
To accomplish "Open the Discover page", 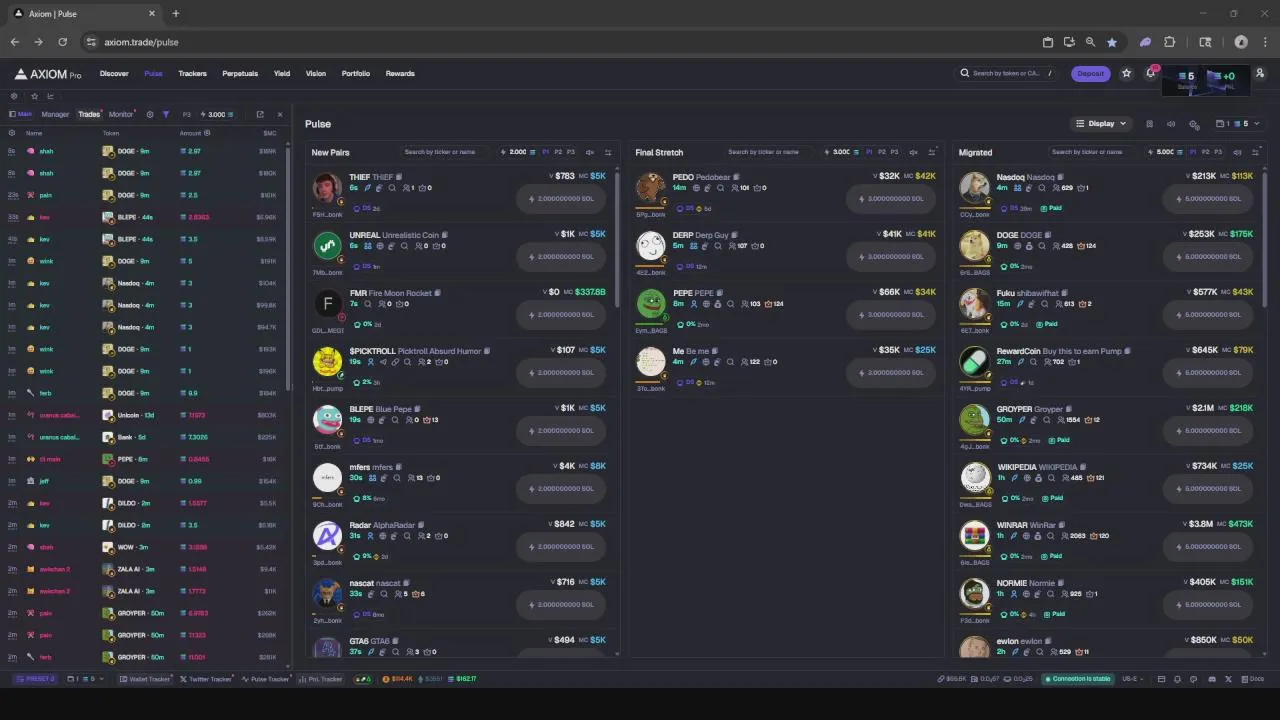I will pos(114,73).
